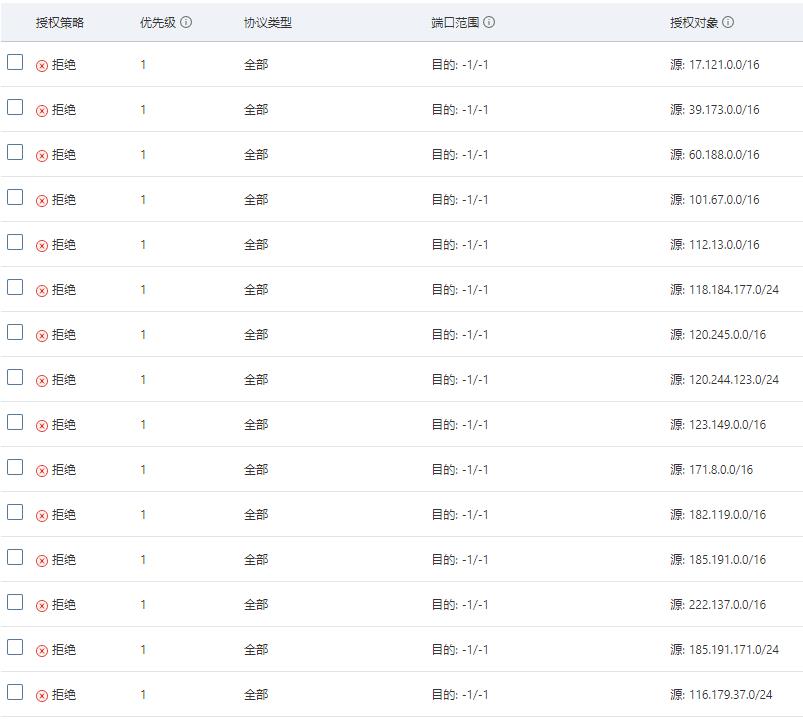Viewport: 803px width, 722px height.
Task: Click the red deny icon in the 123.149.0.0/16 row
Action: click(x=42, y=426)
